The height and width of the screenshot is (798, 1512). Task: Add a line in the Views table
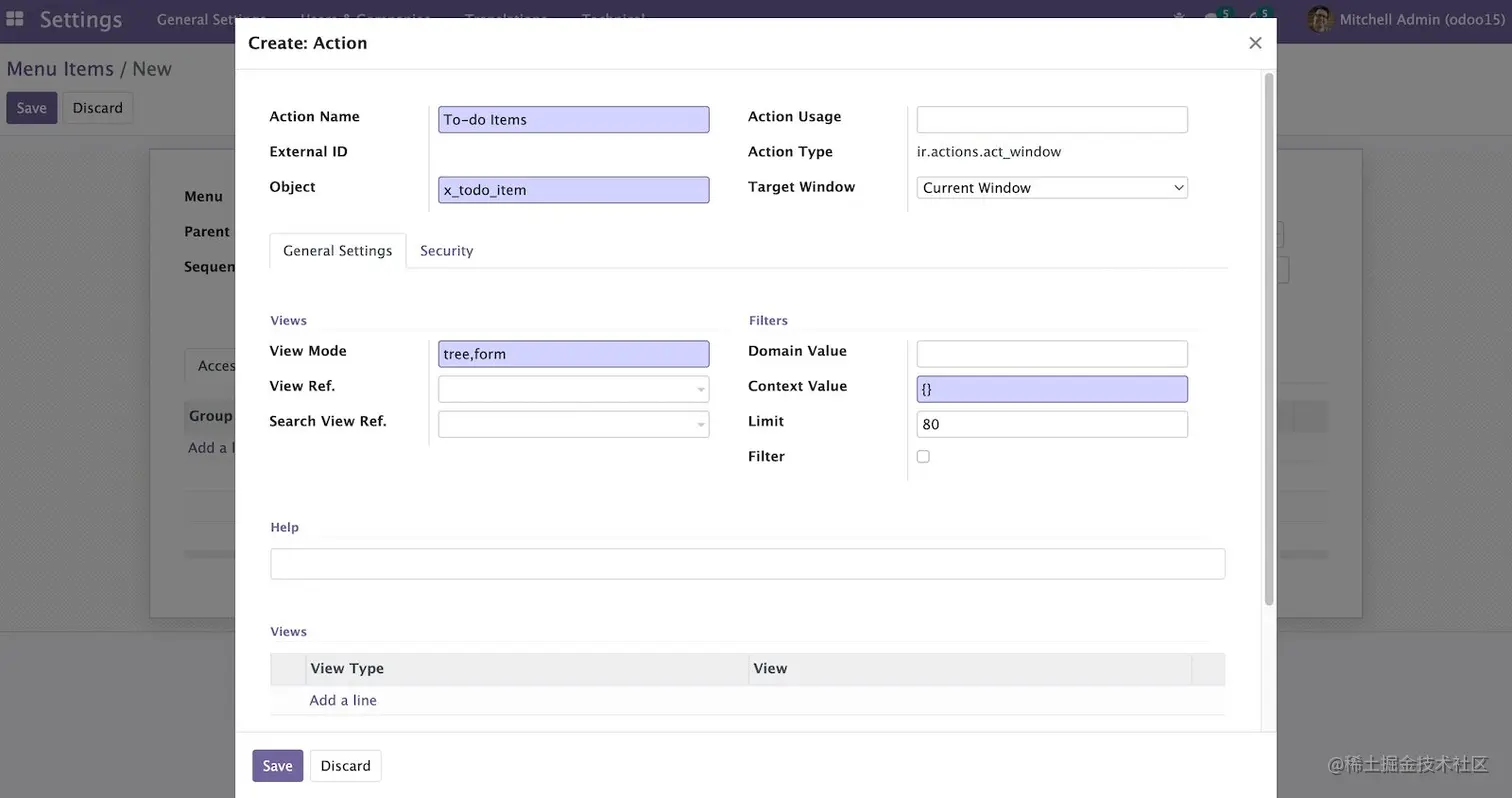(342, 700)
